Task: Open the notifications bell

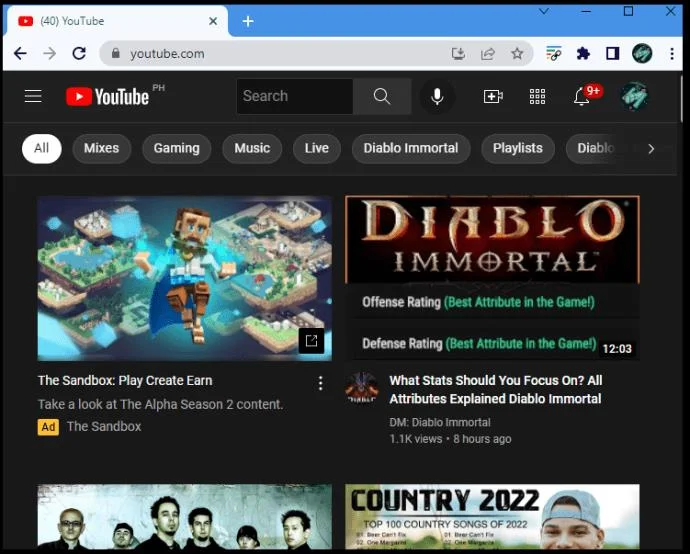Action: [582, 96]
